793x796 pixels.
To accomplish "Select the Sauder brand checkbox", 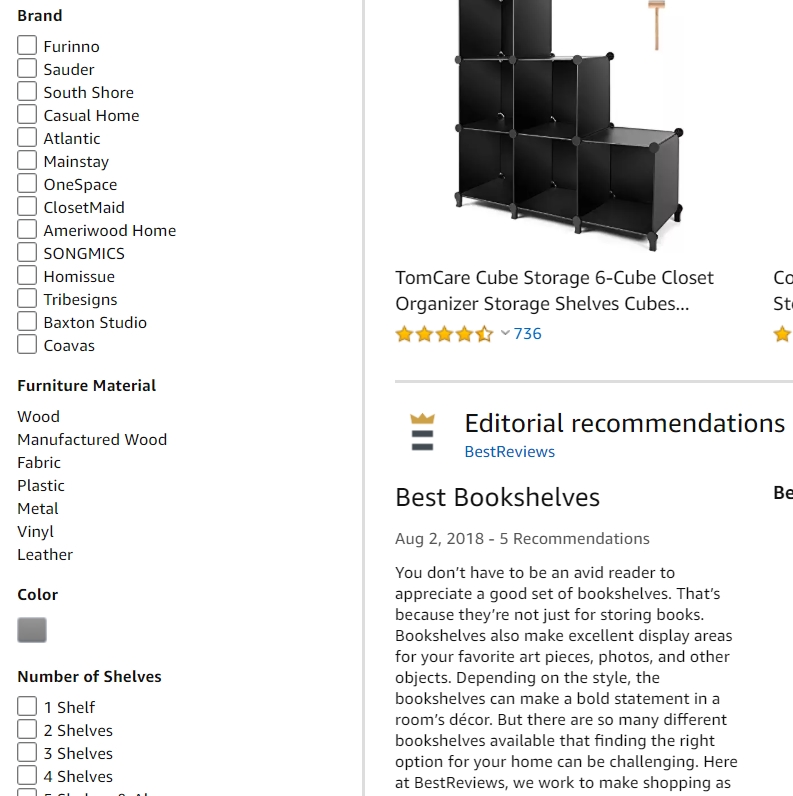I will click(x=27, y=69).
